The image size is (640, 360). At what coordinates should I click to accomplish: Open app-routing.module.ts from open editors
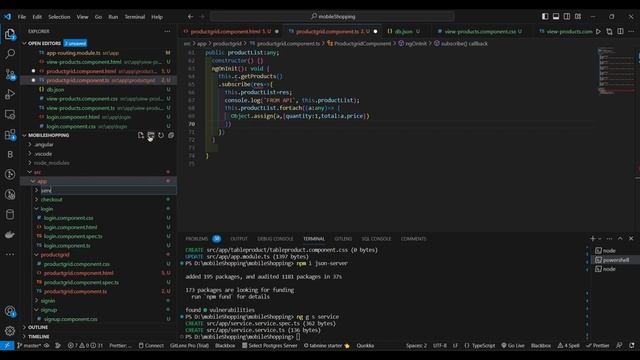click(x=73, y=53)
